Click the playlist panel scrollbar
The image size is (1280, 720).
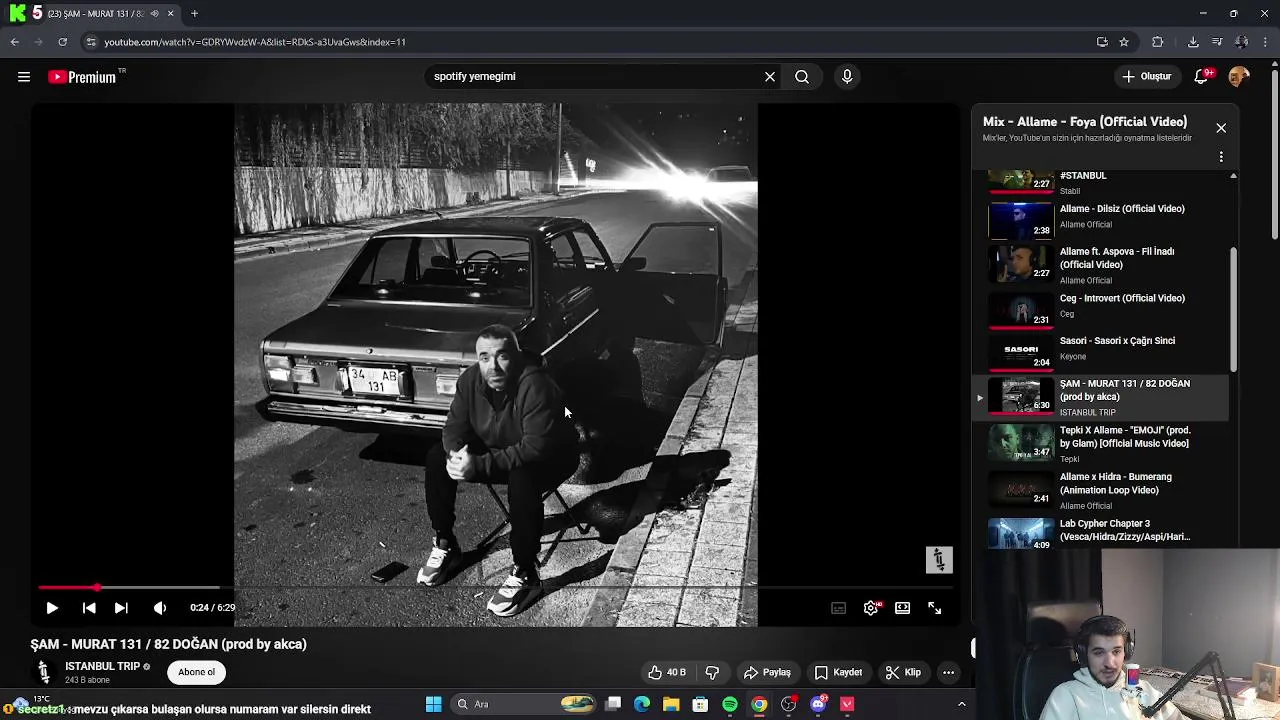pos(1233,309)
